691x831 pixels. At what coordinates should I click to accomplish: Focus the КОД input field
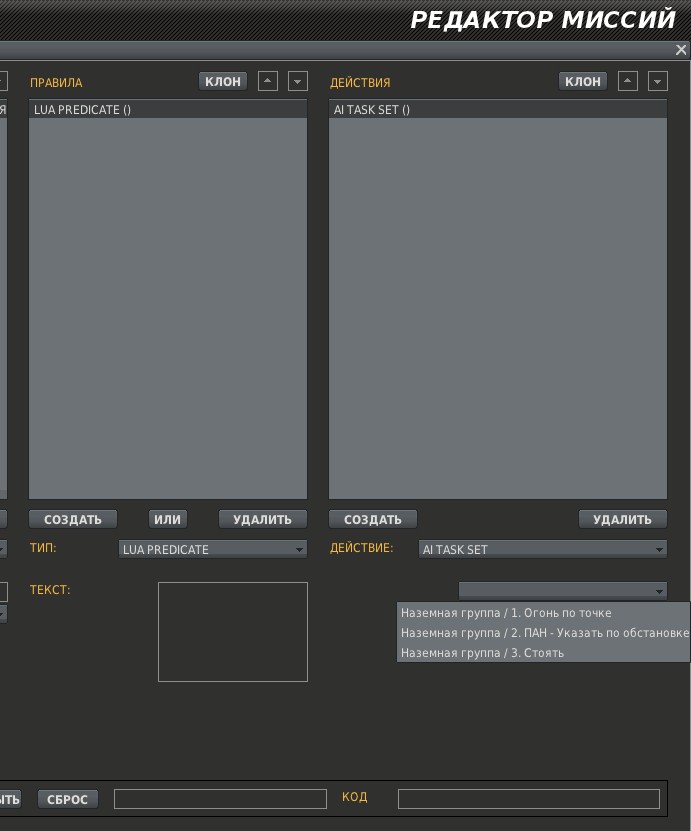(529, 799)
